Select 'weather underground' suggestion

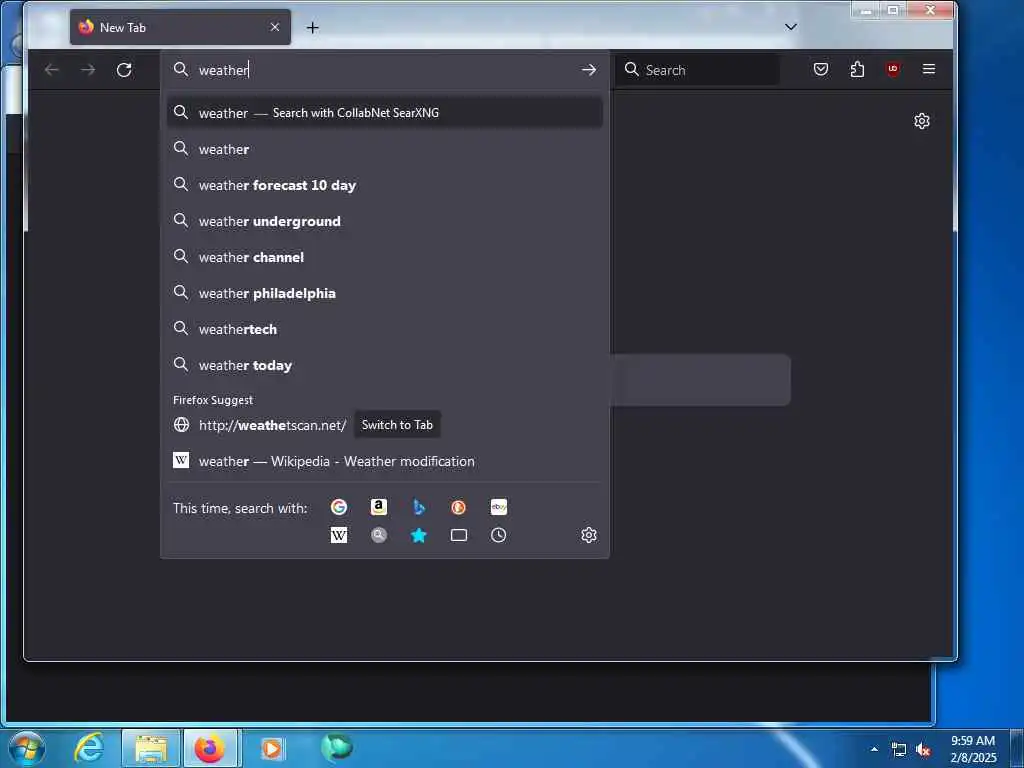(385, 221)
